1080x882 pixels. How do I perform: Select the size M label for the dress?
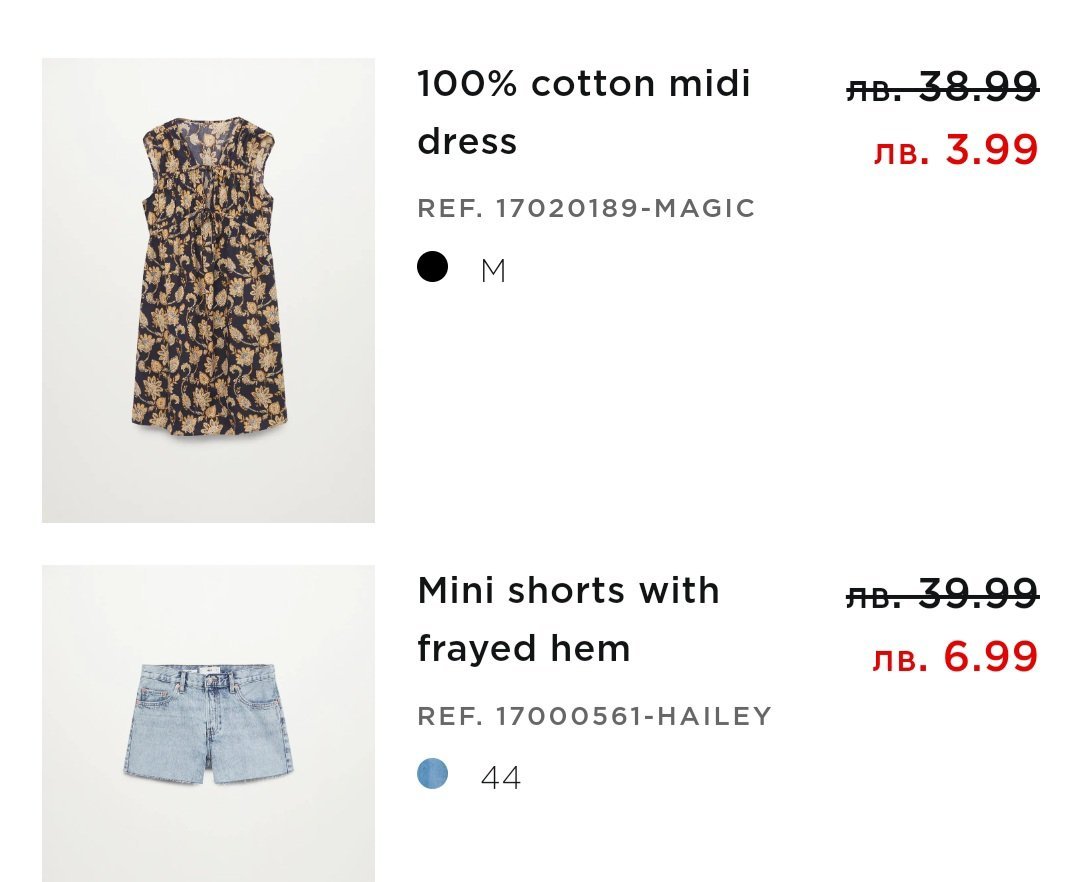coord(493,271)
